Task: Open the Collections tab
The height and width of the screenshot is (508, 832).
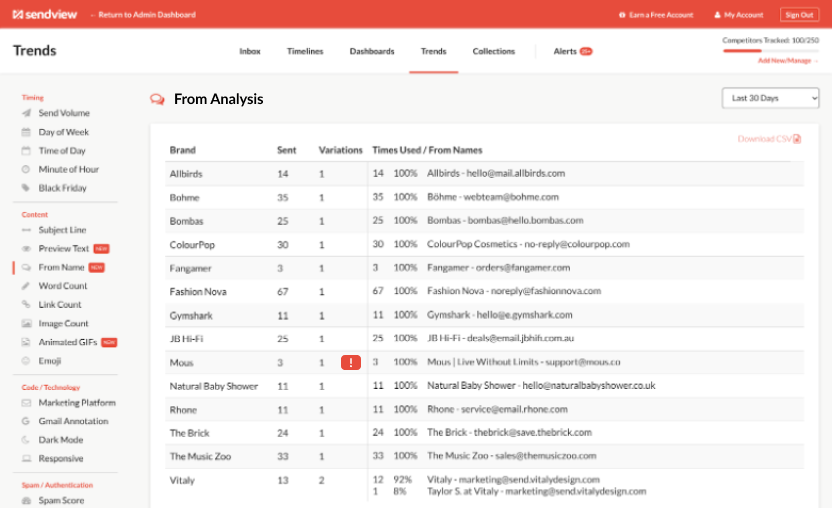Action: click(x=493, y=51)
